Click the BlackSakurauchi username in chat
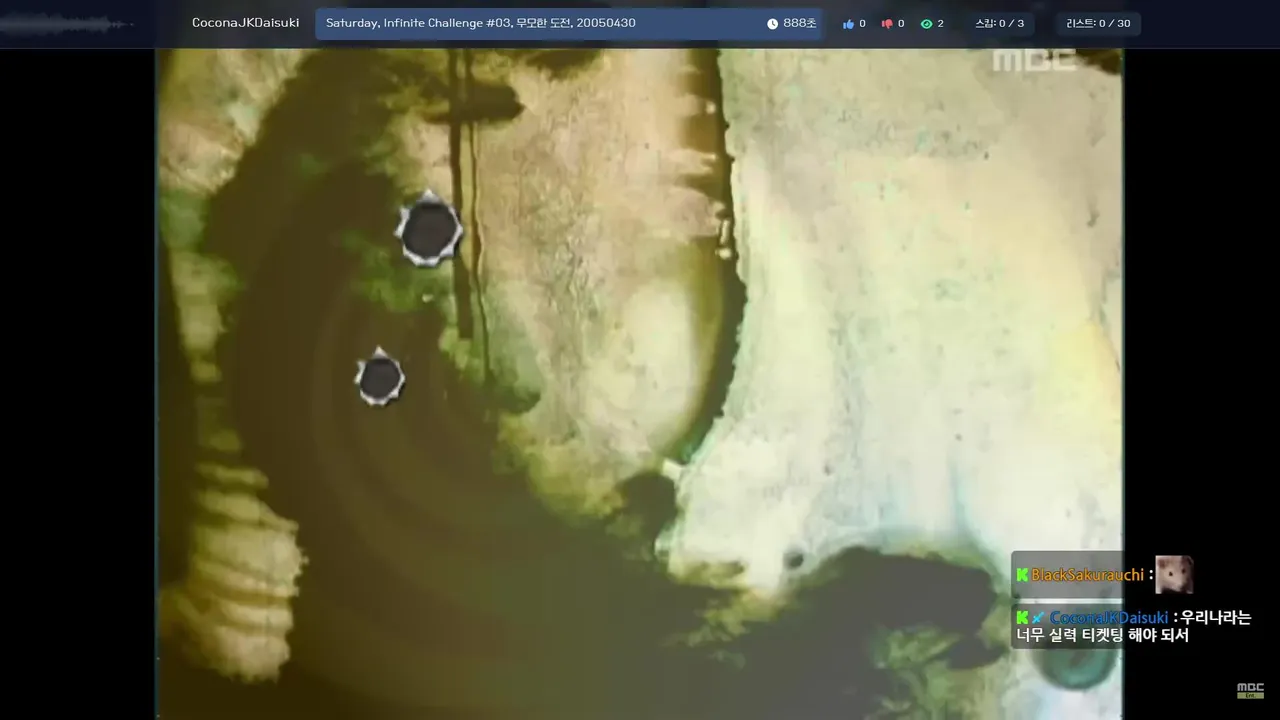The image size is (1280, 720). tap(1087, 575)
